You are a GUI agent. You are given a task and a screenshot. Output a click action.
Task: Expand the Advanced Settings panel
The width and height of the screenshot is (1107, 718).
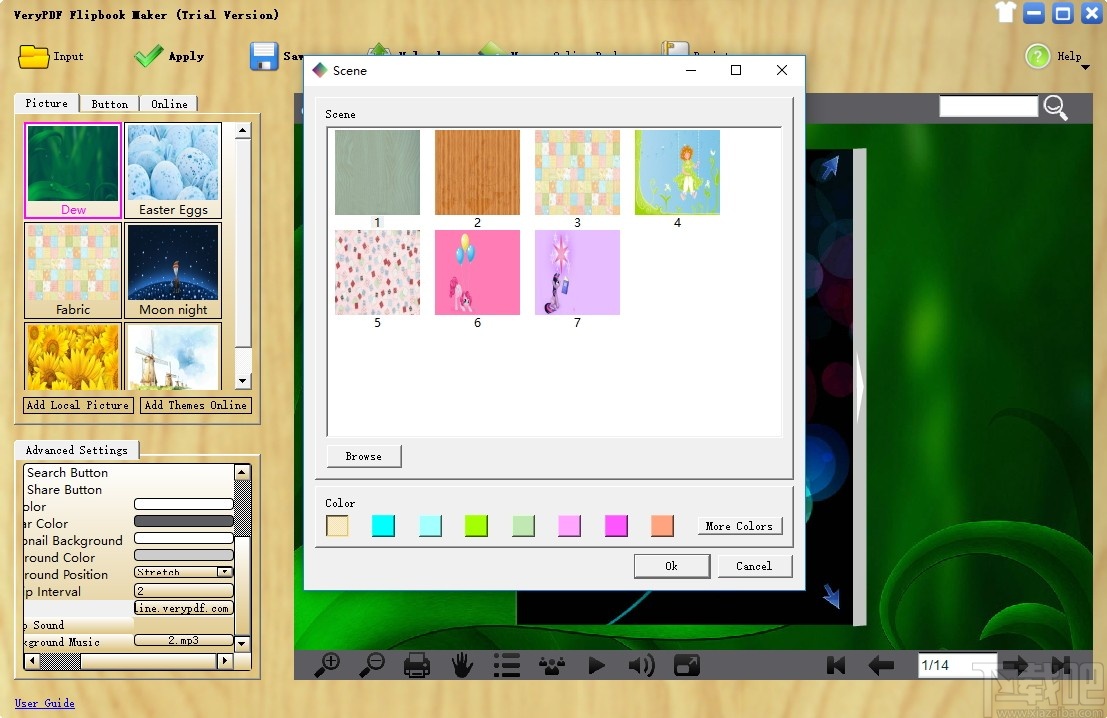76,449
